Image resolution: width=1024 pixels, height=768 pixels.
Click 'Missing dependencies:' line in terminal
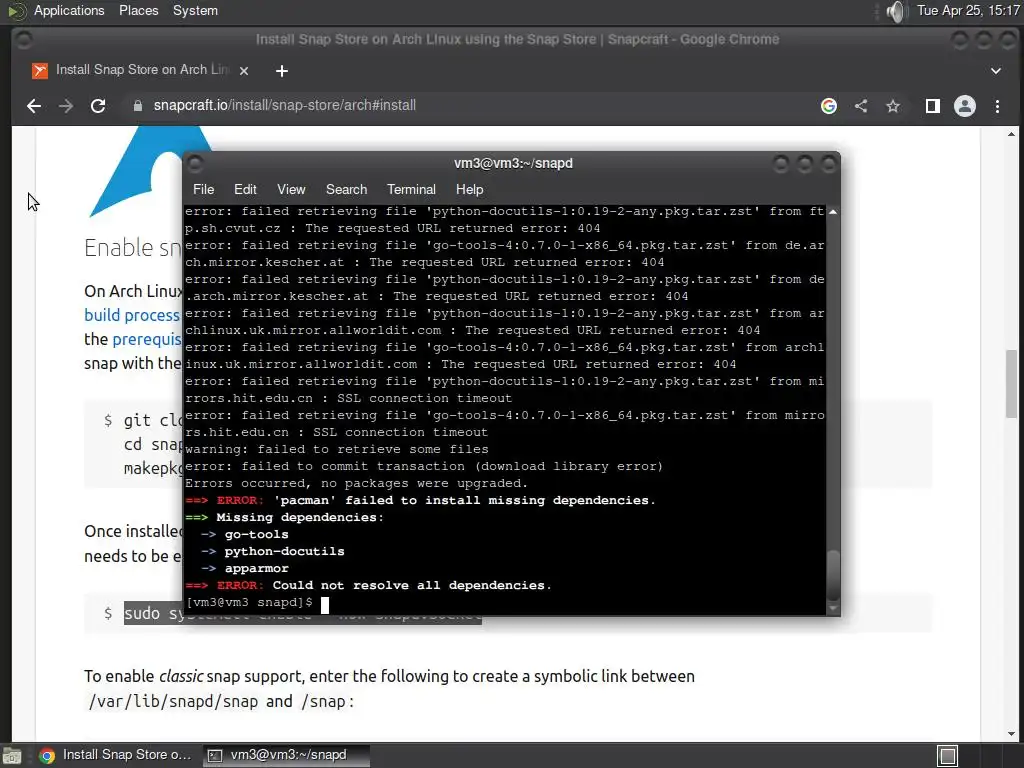300,517
